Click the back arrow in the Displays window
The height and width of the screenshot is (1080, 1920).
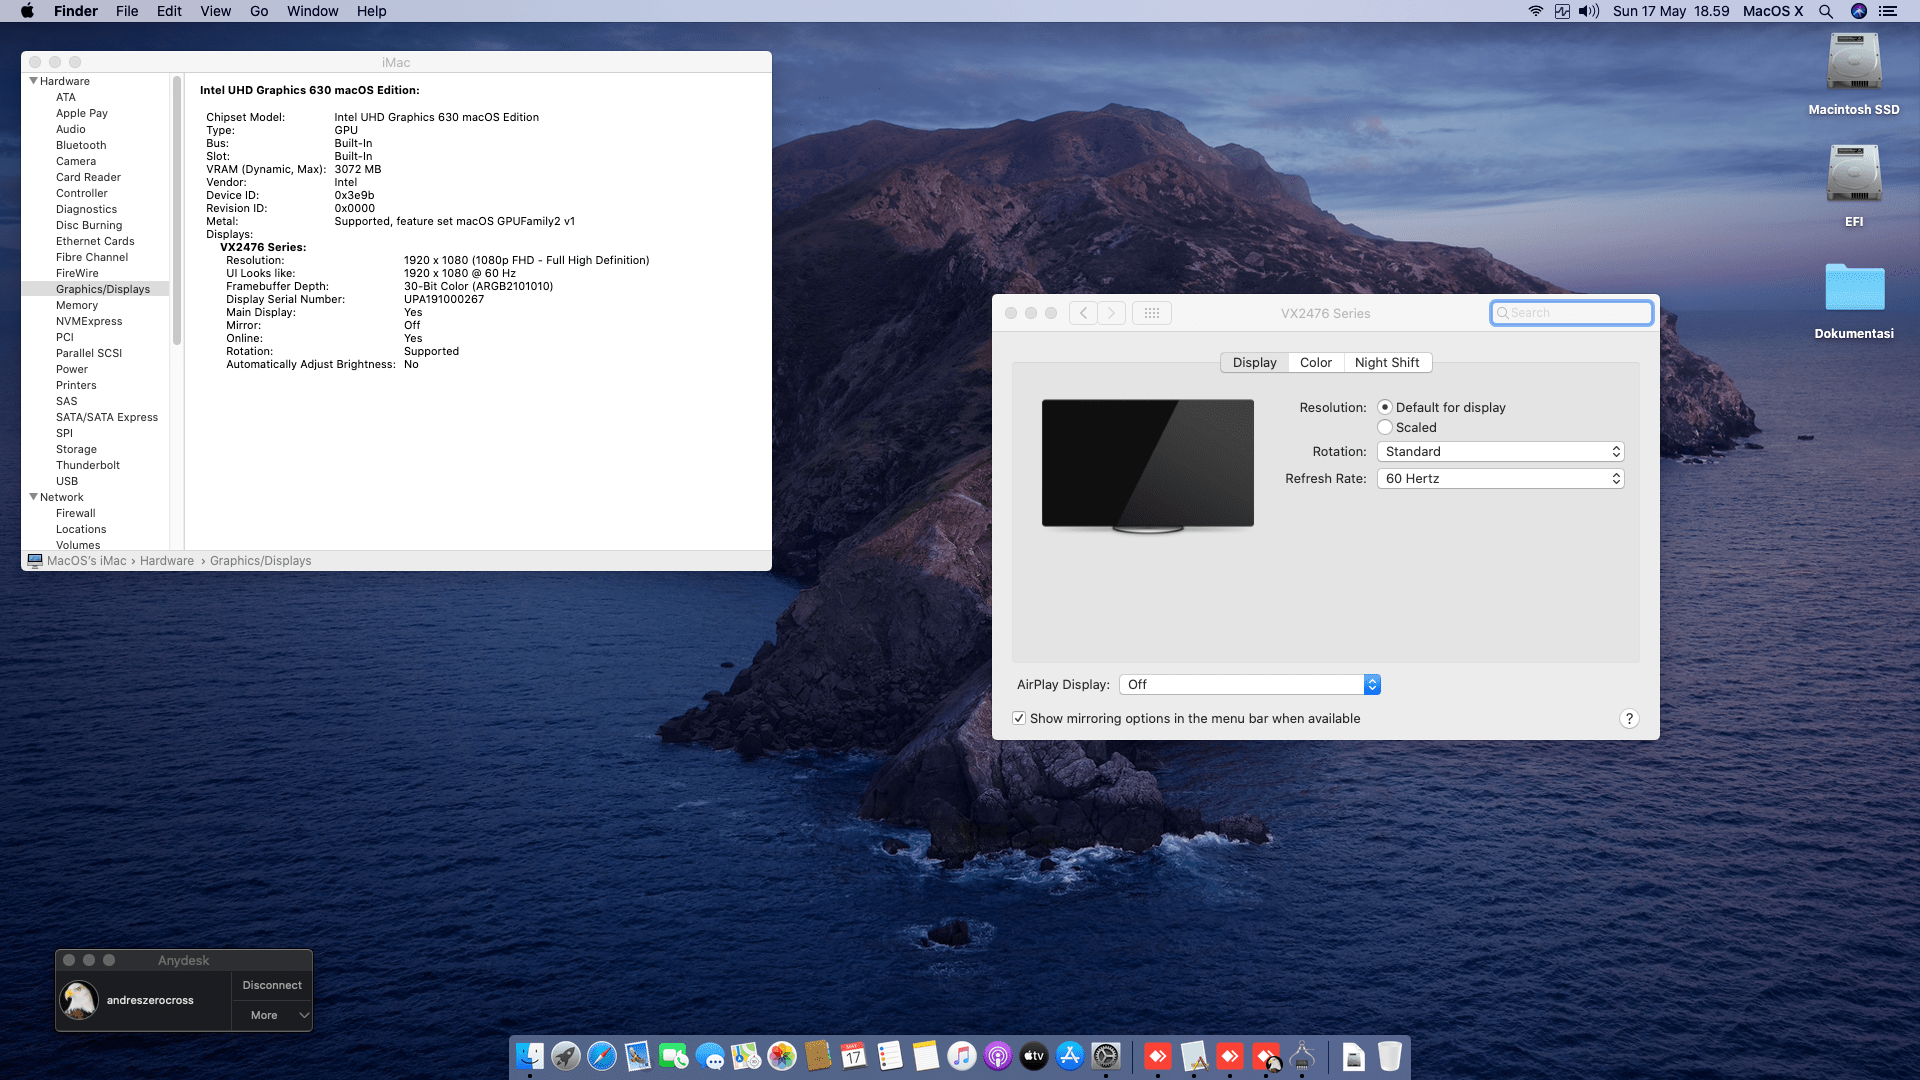[1083, 313]
